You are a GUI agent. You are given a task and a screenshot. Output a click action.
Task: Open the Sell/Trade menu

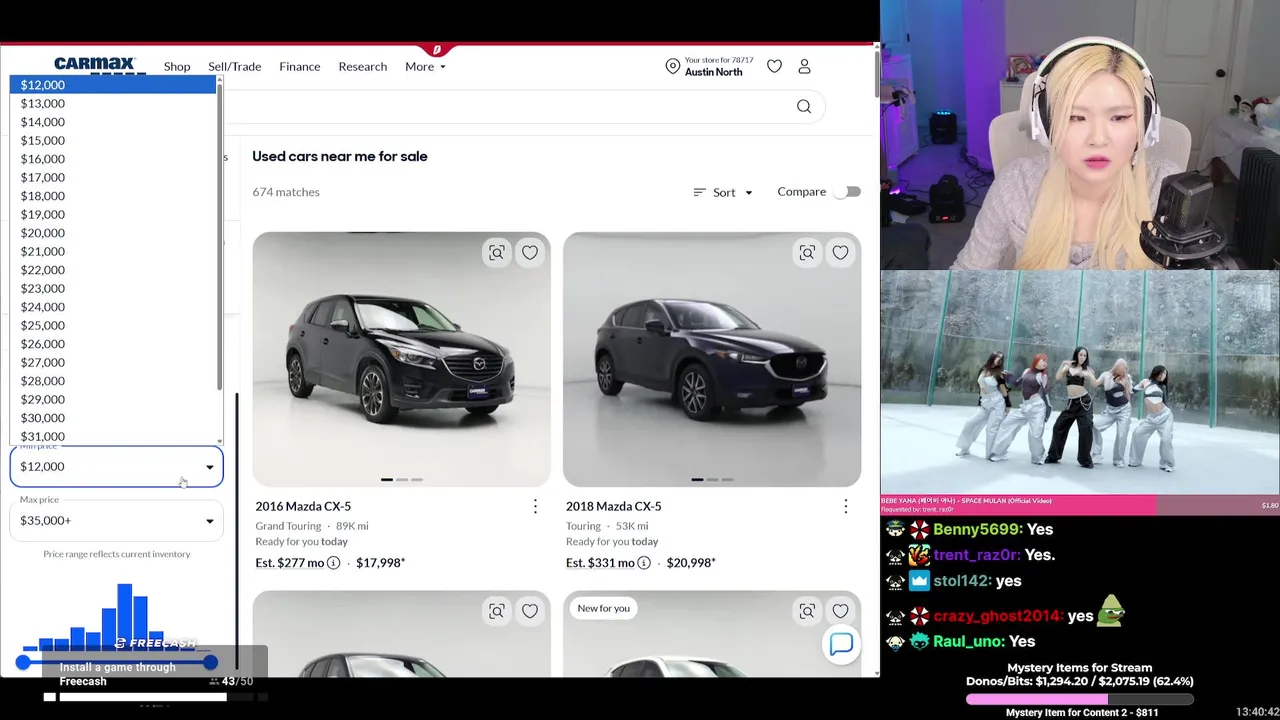[234, 67]
